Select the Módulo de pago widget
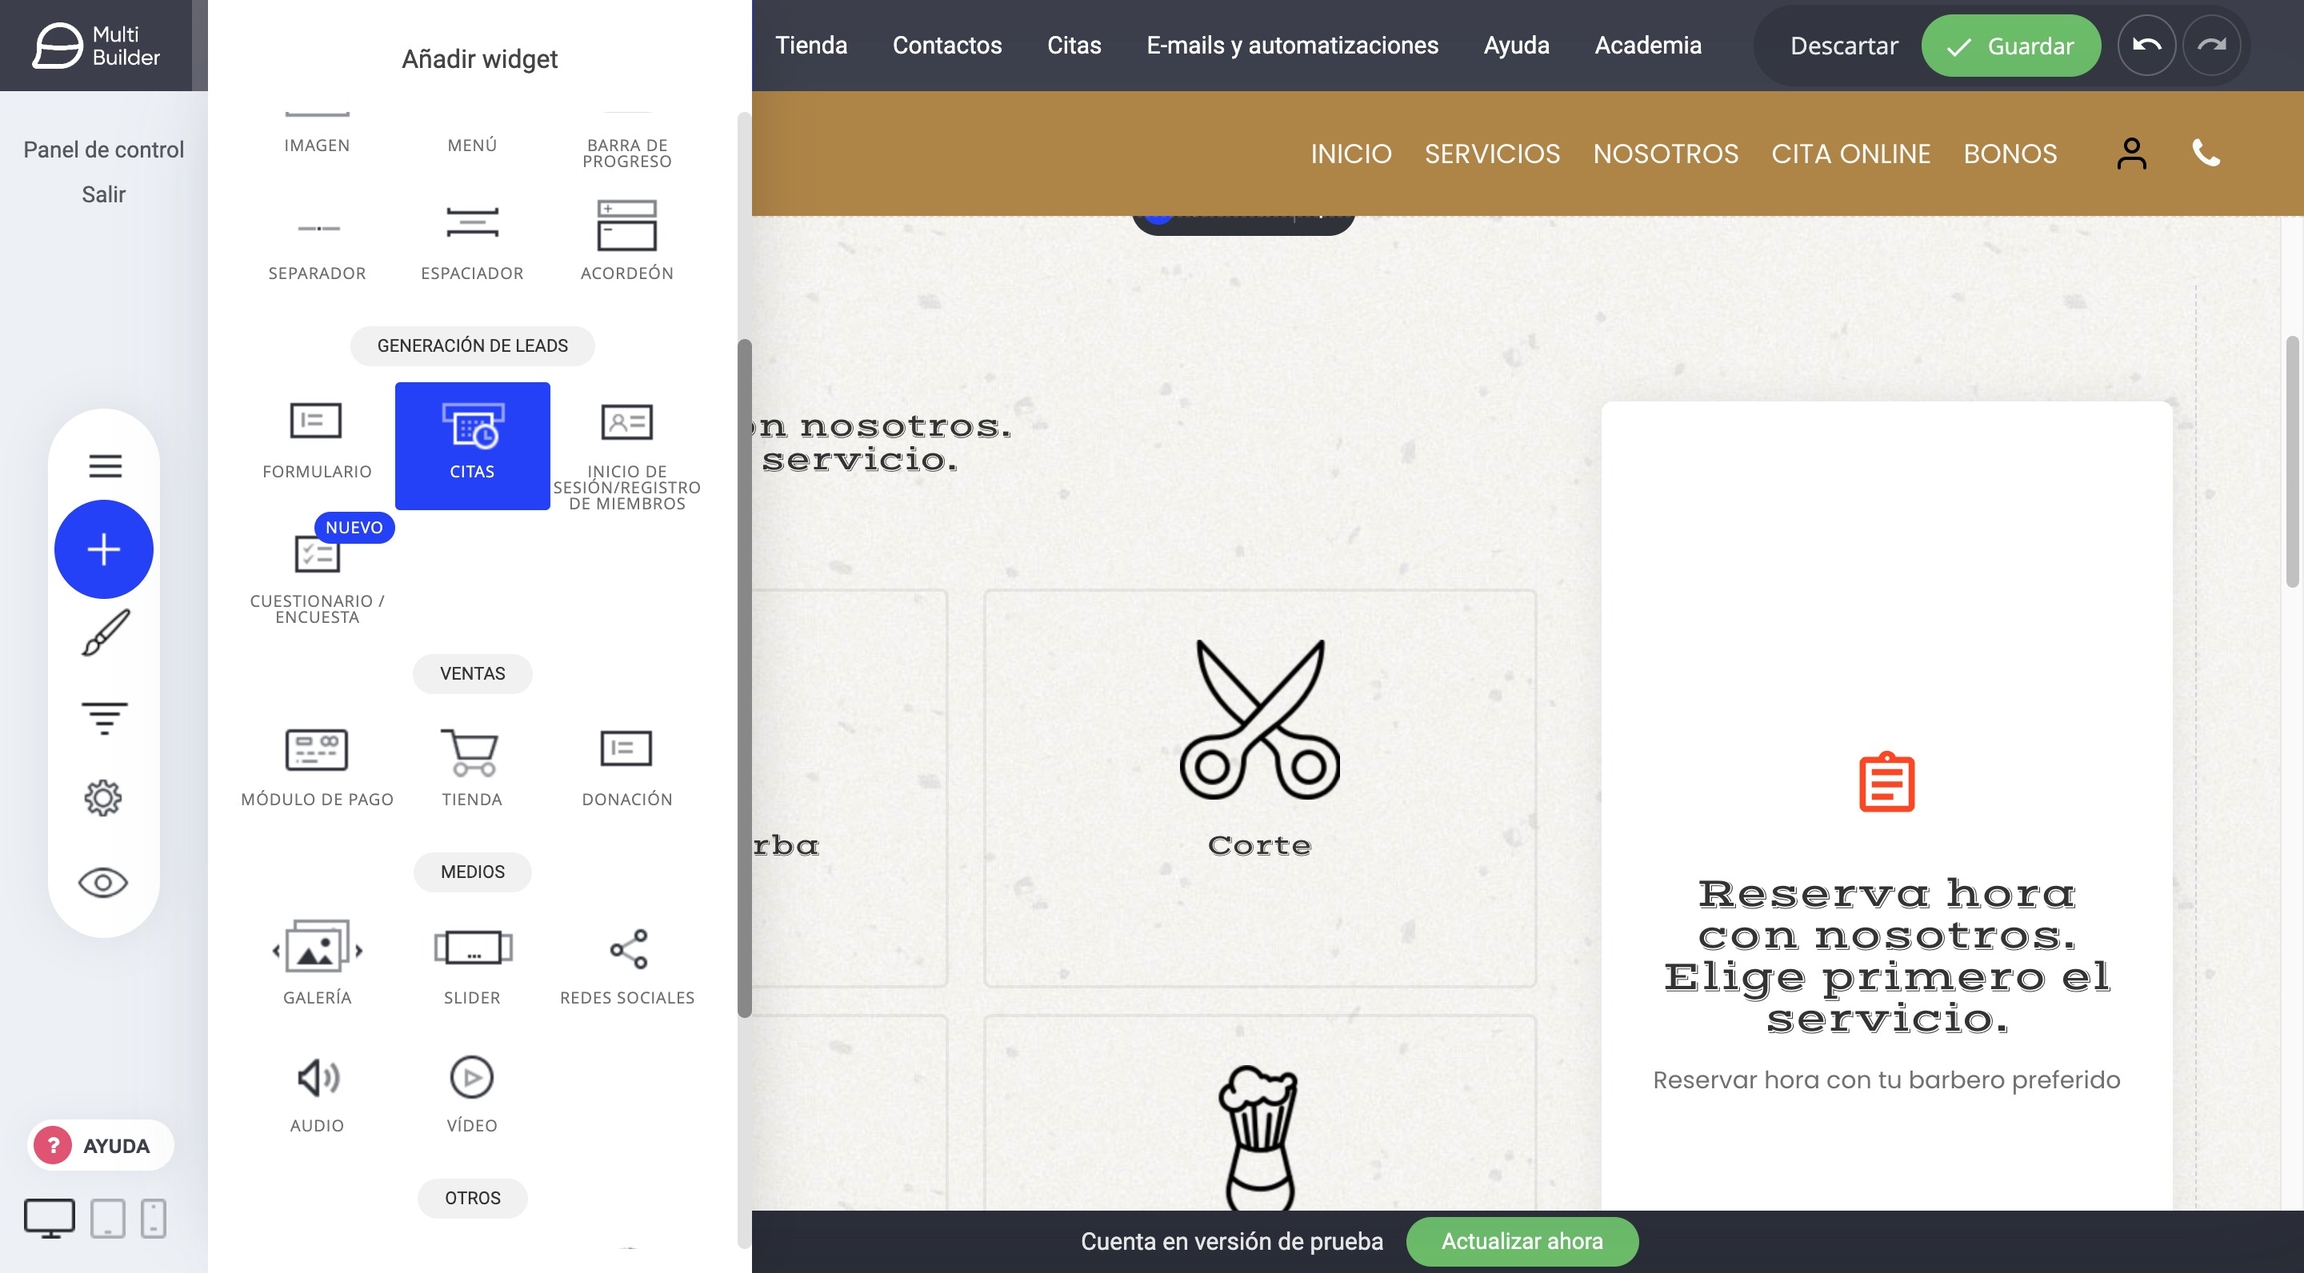 pos(316,766)
